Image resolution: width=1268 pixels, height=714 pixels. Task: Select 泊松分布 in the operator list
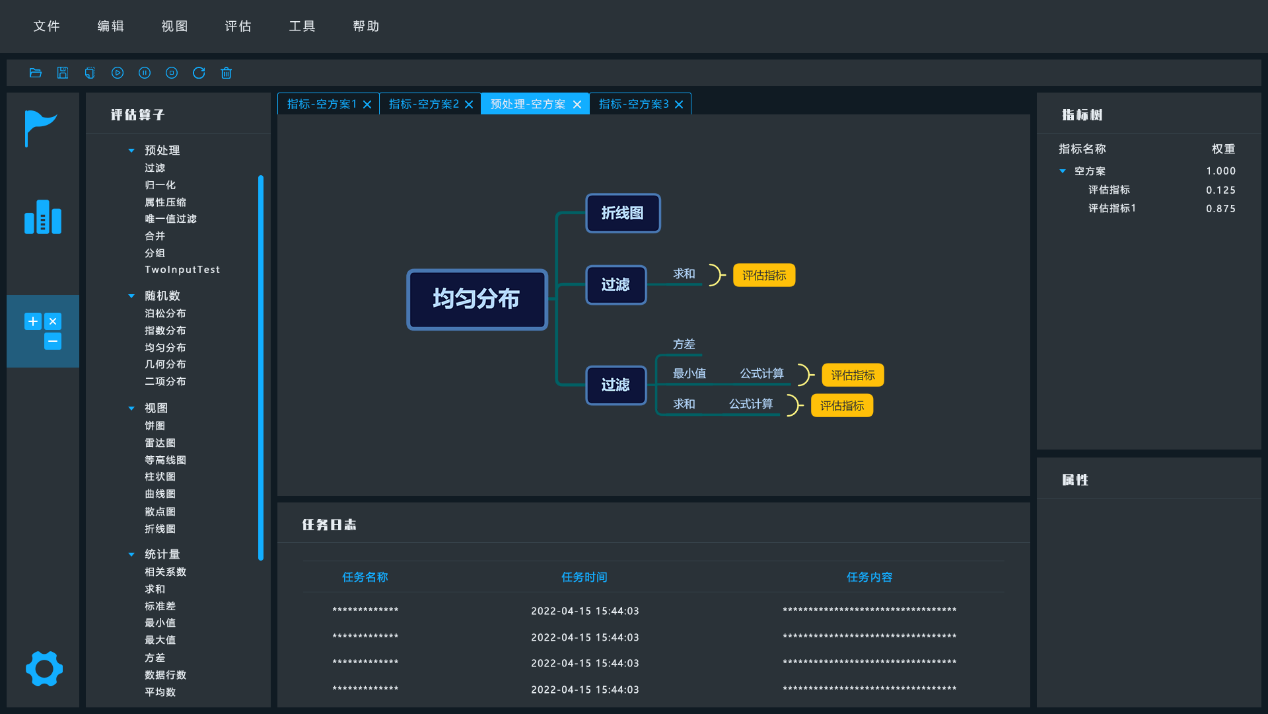coord(165,314)
